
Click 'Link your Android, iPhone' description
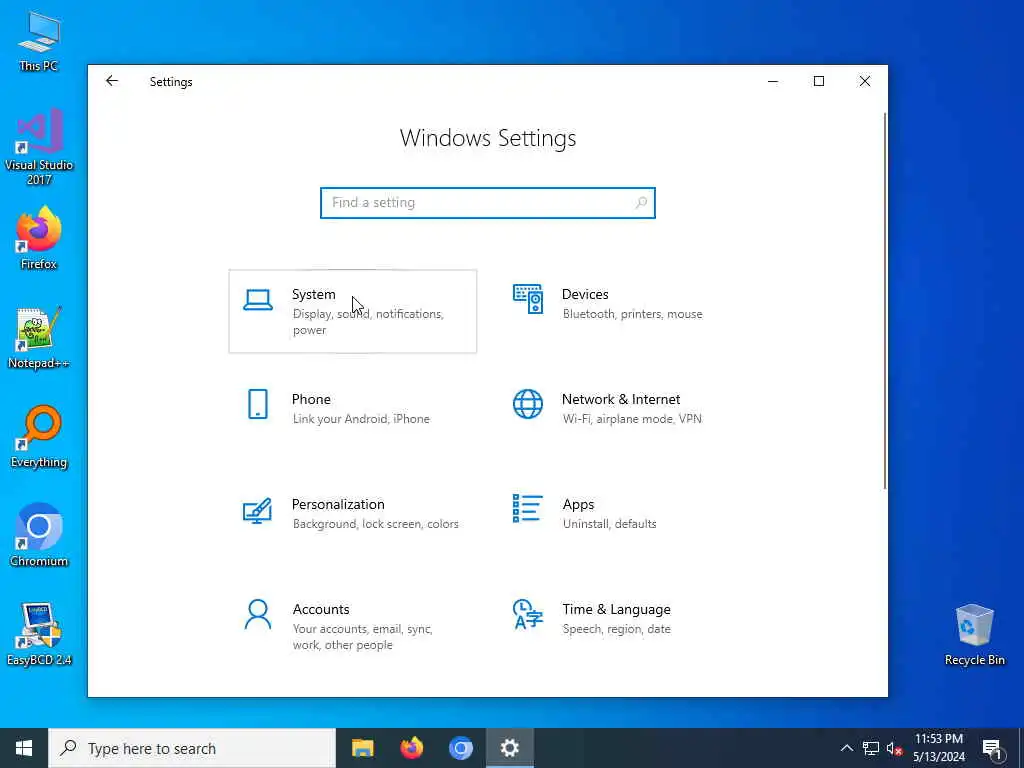pos(361,419)
